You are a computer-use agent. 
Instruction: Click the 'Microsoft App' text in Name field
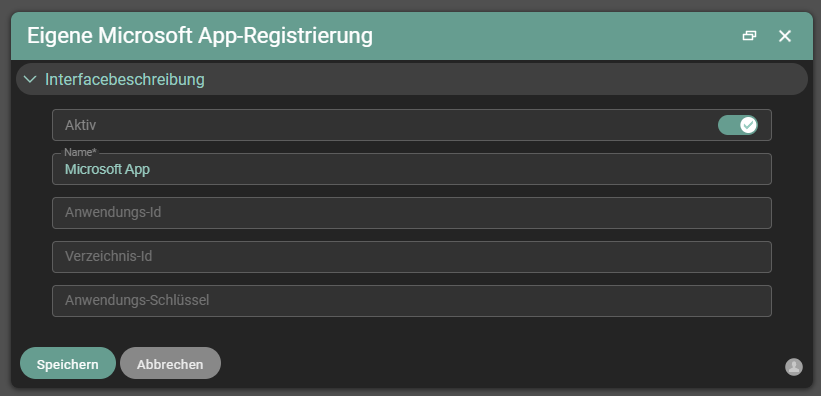[x=107, y=170]
